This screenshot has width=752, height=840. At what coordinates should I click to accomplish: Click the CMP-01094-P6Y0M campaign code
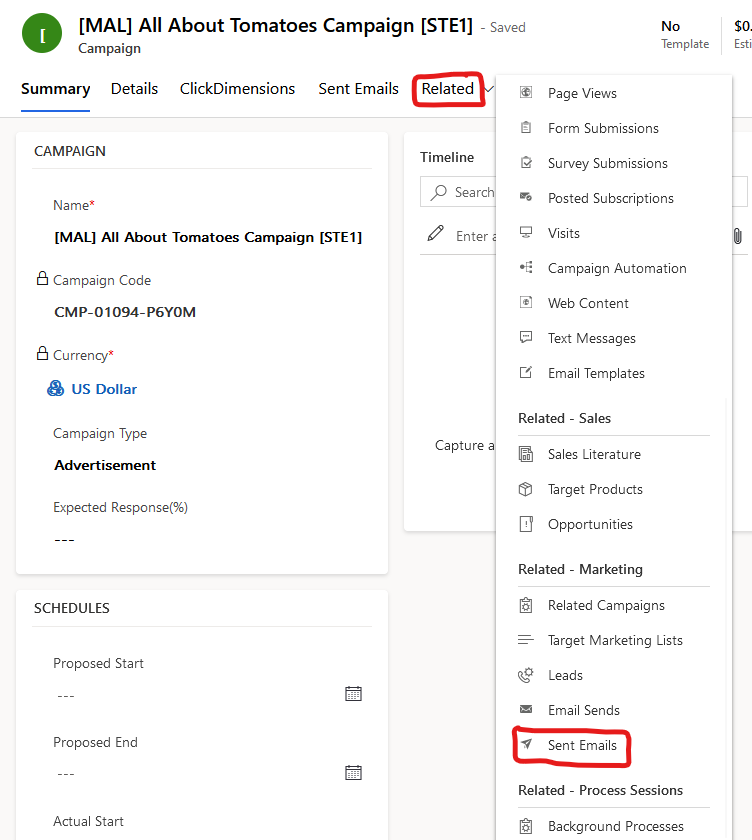tap(125, 312)
